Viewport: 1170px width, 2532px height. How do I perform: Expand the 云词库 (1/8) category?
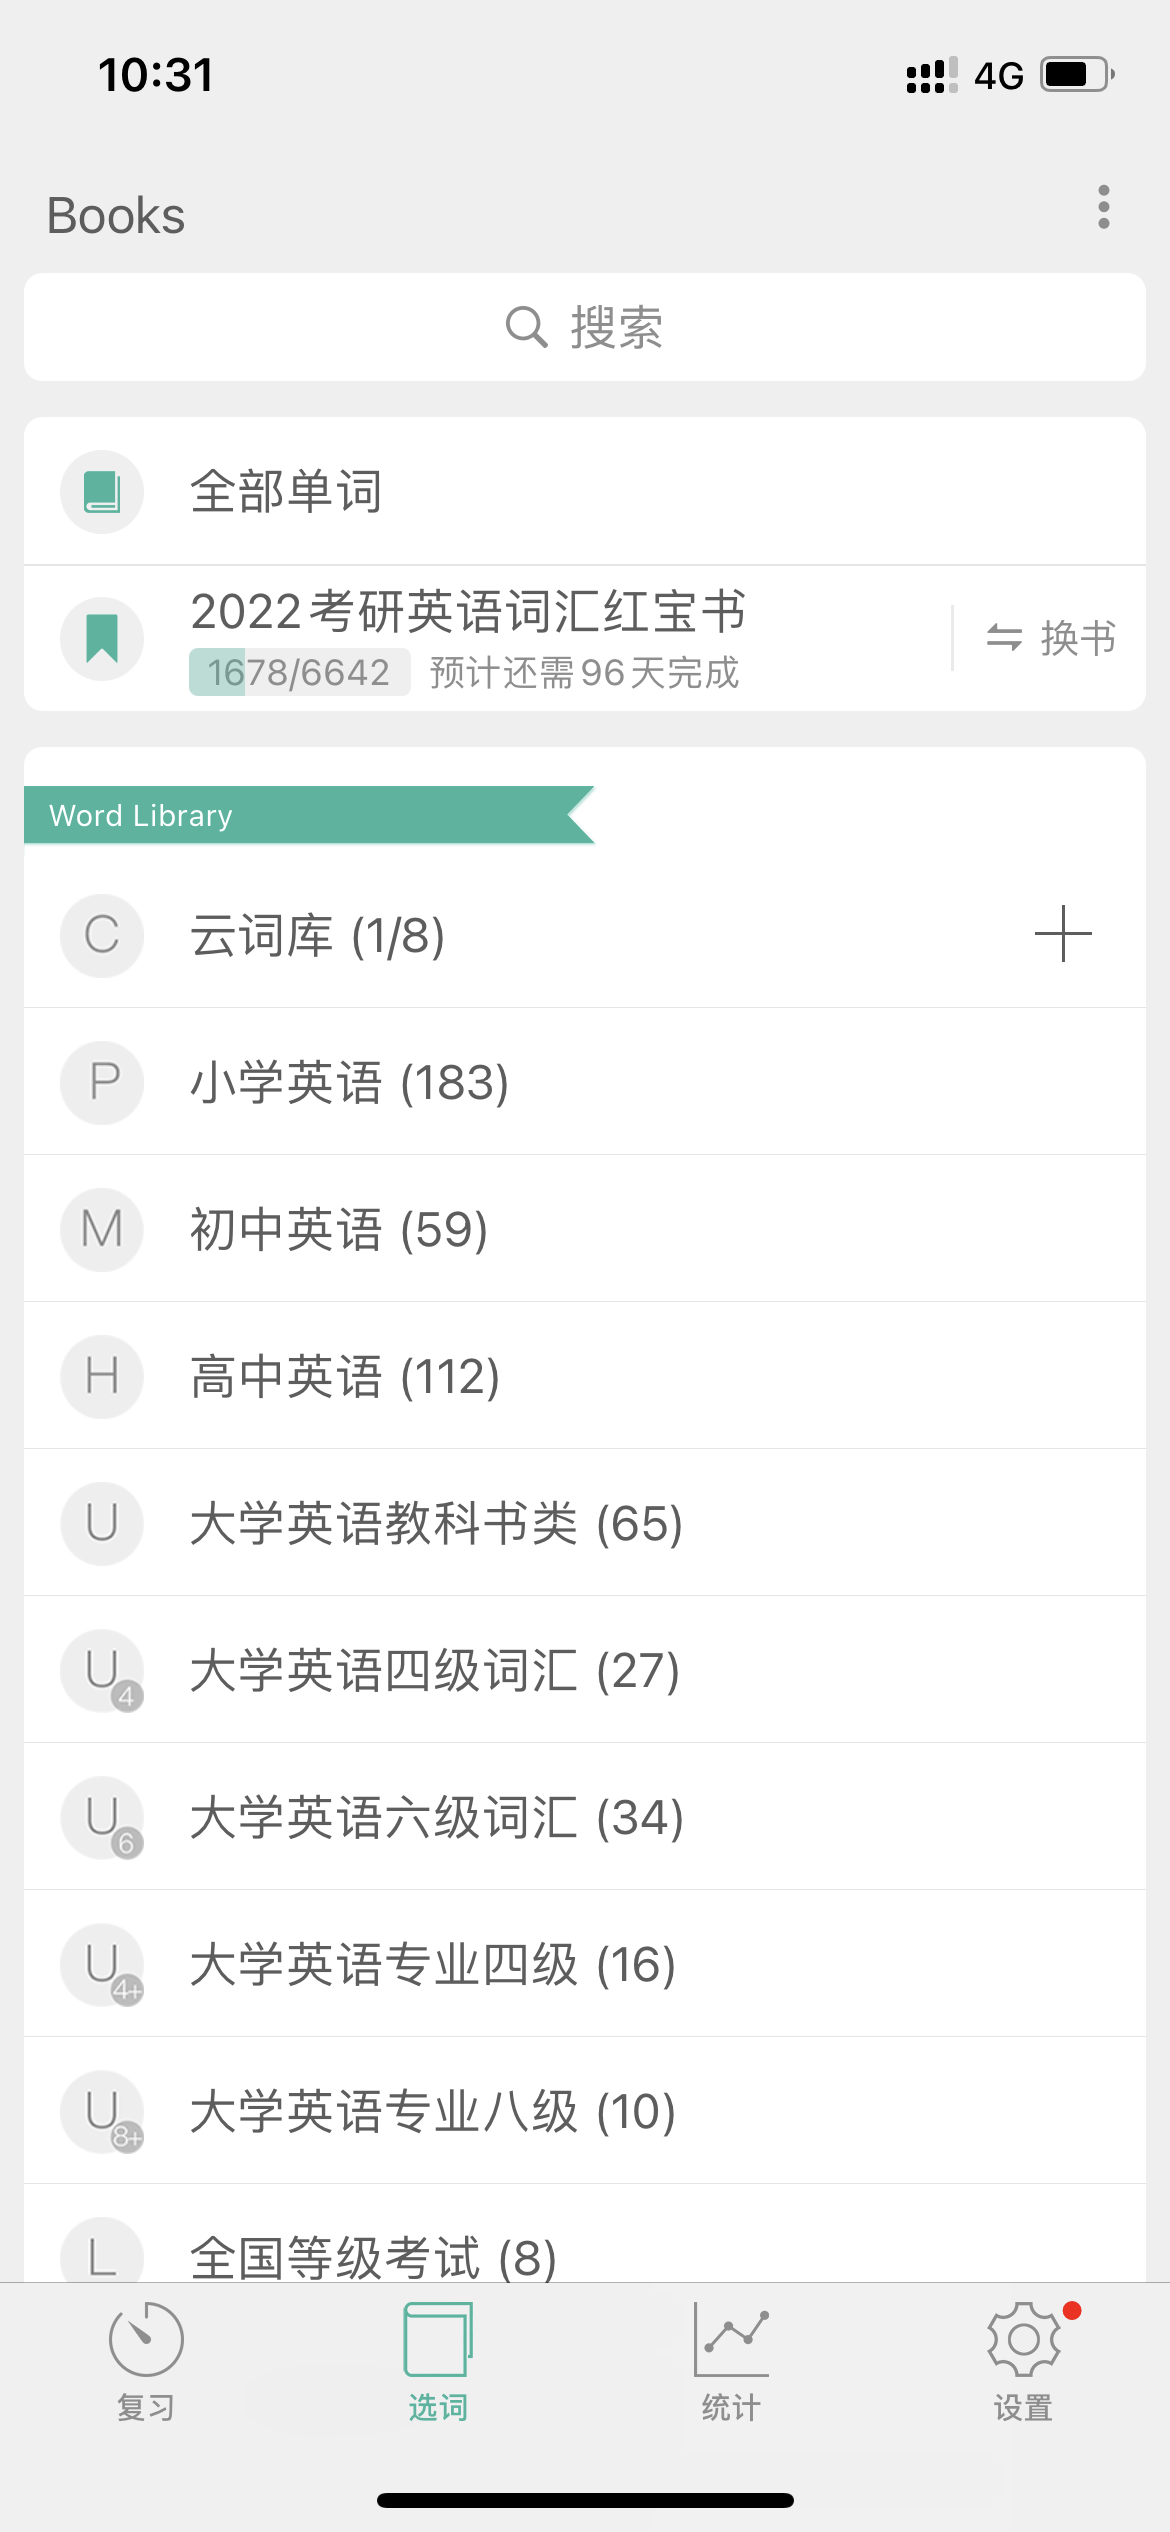pyautogui.click(x=318, y=936)
